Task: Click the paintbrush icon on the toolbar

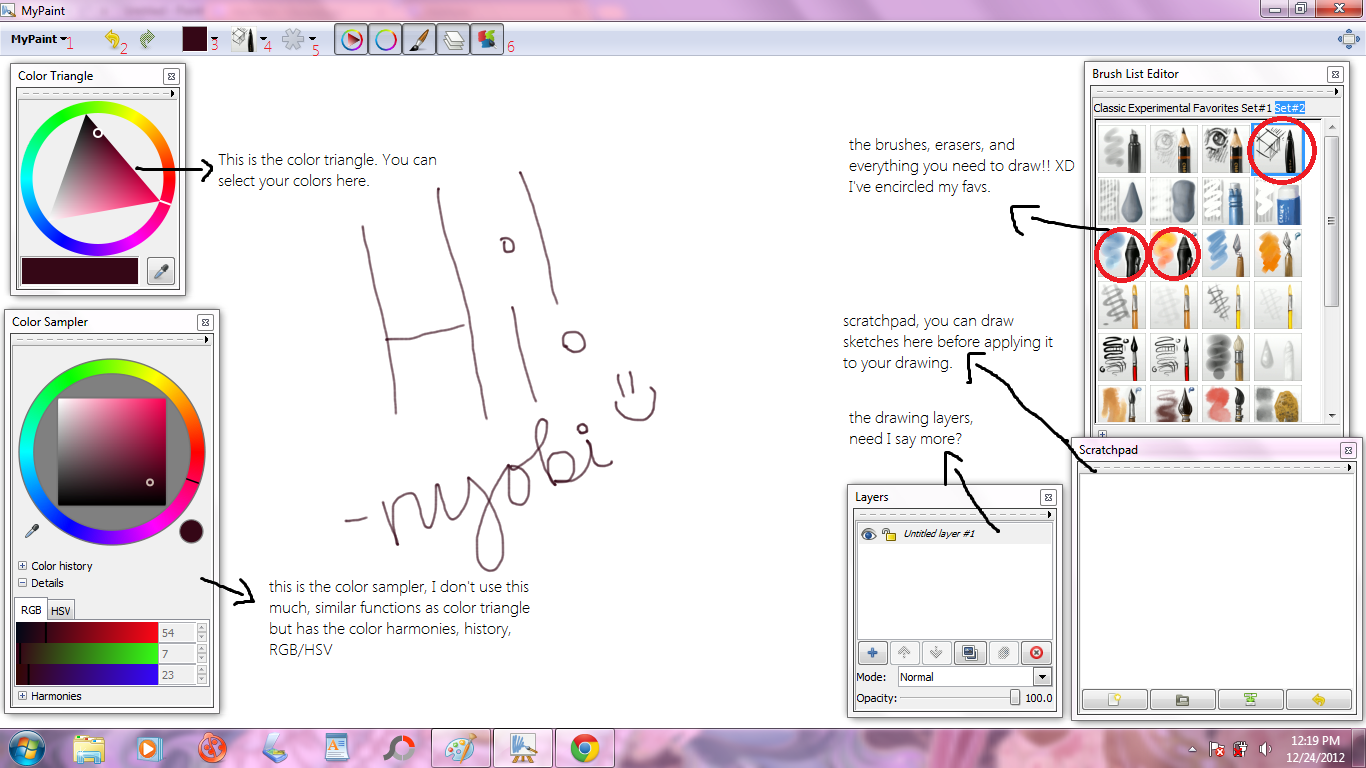Action: (419, 40)
